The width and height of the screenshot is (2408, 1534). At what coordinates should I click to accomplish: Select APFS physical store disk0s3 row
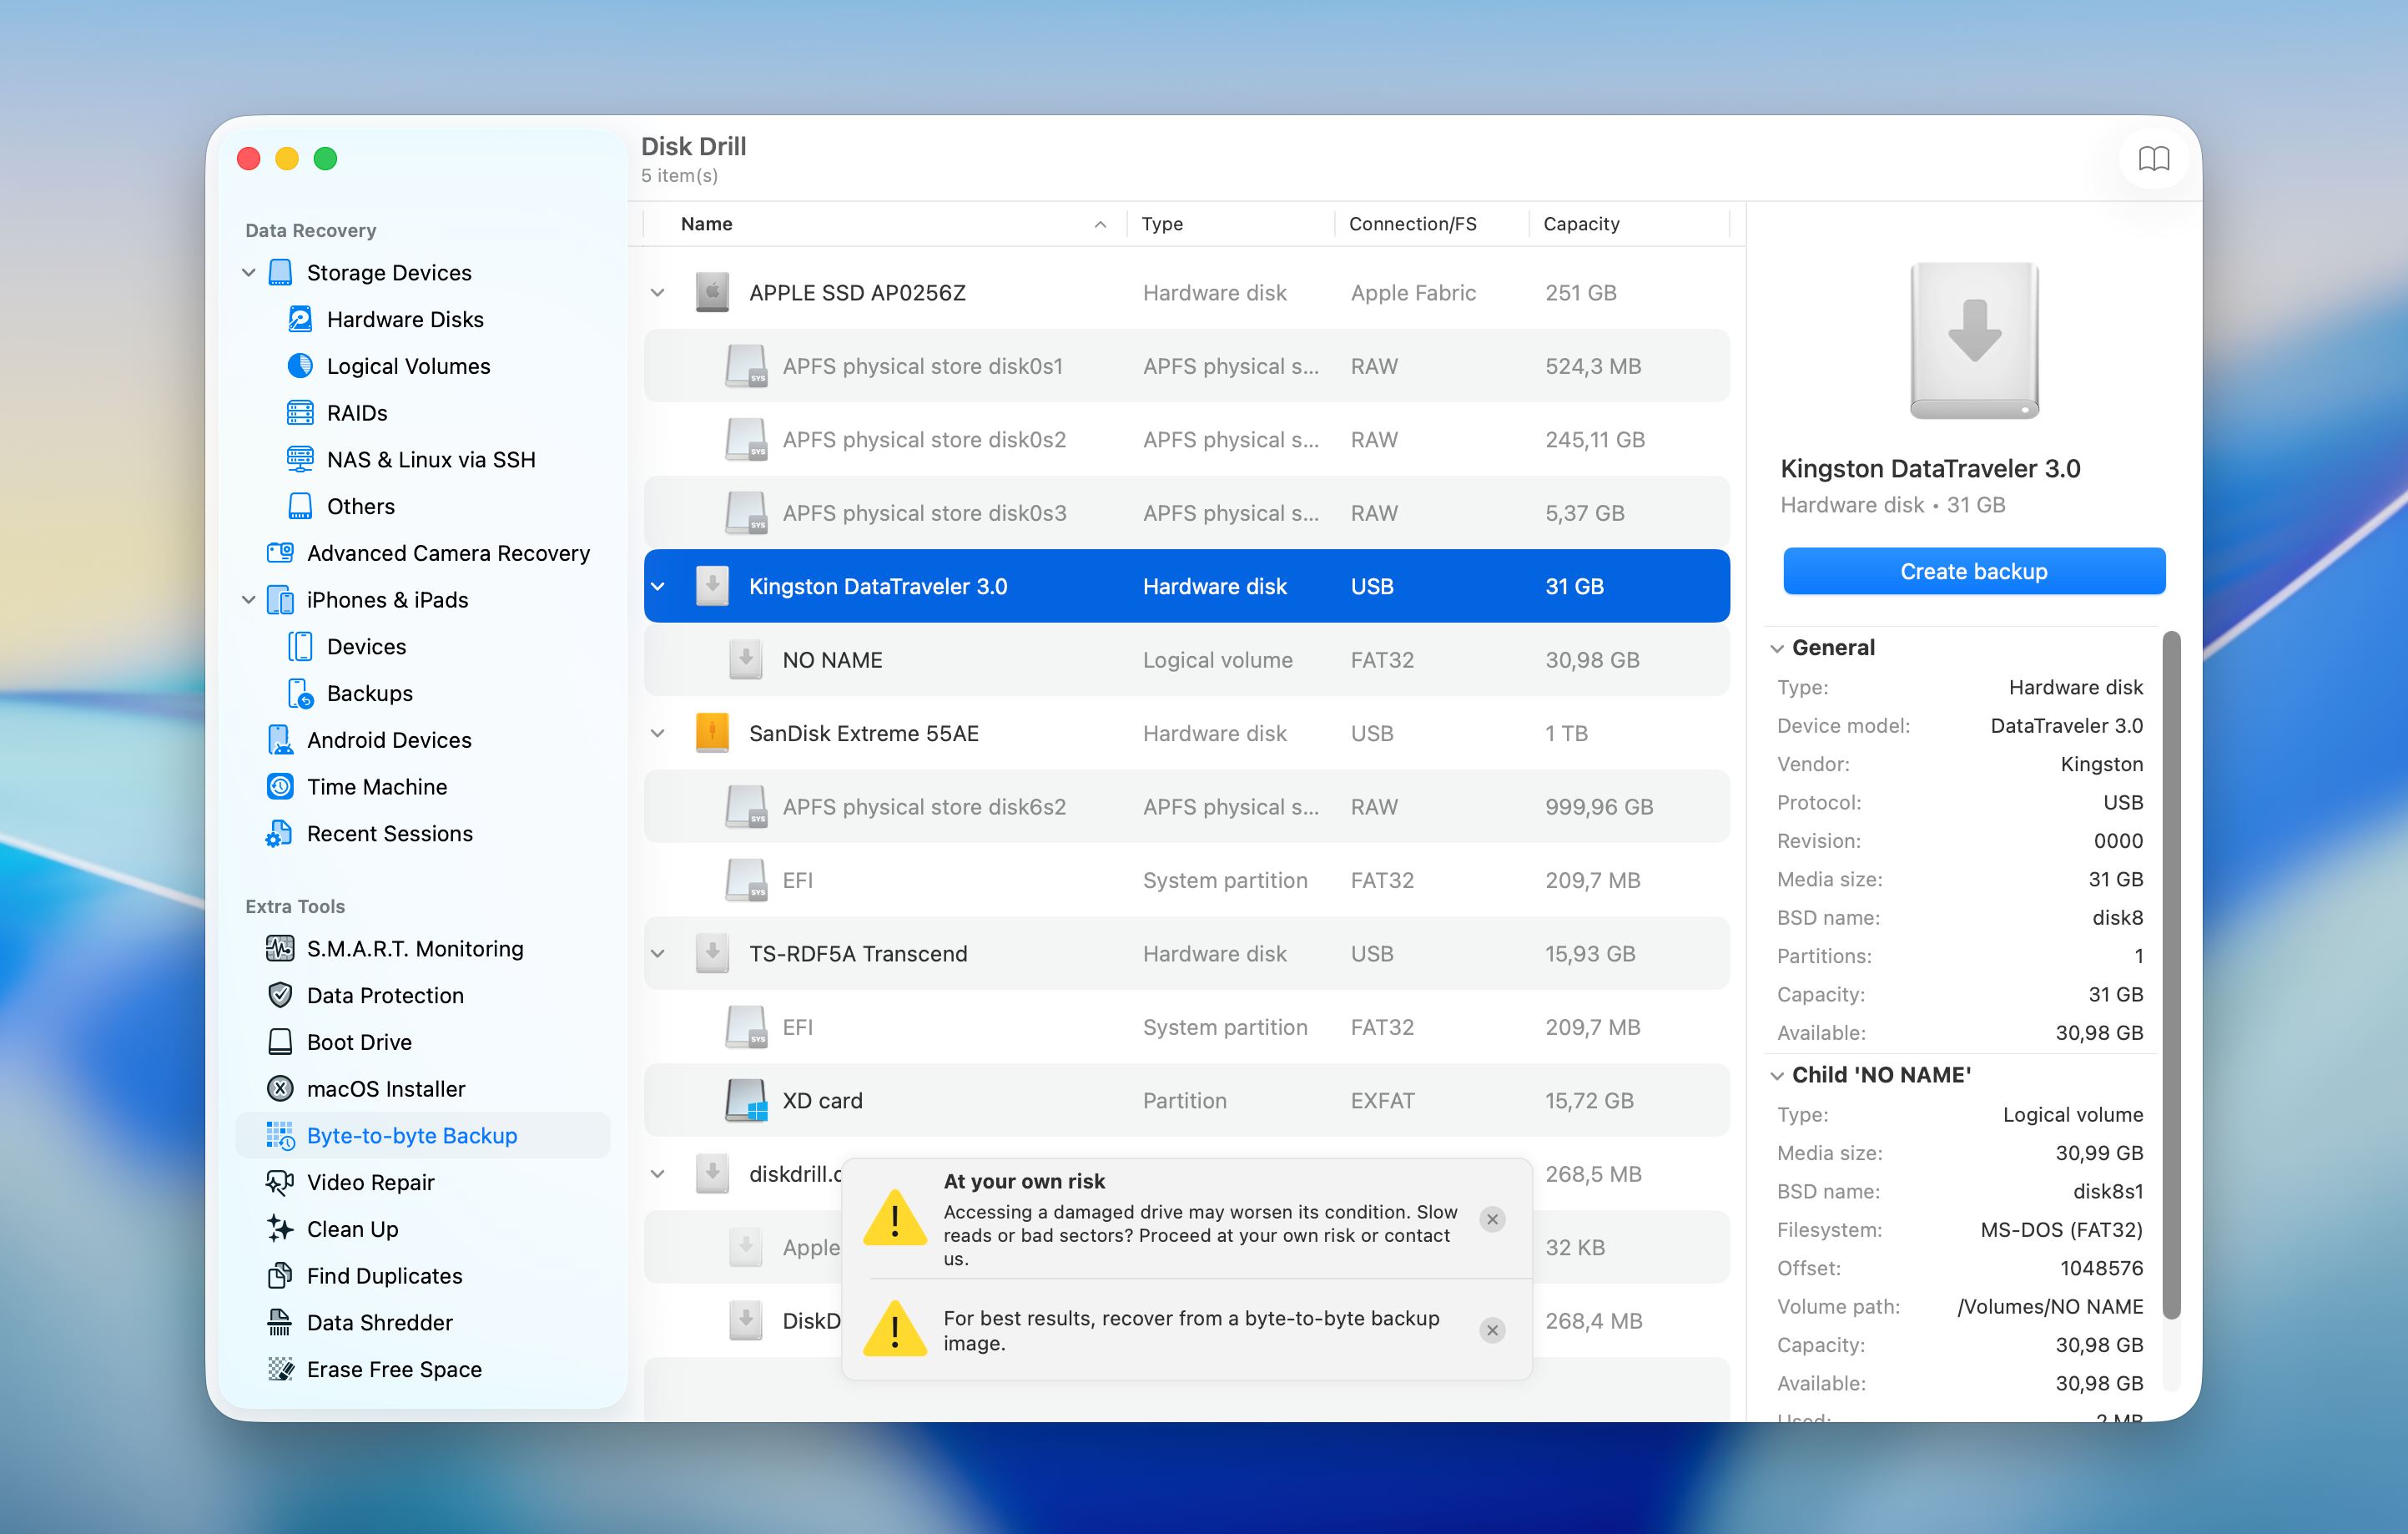pos(1186,513)
